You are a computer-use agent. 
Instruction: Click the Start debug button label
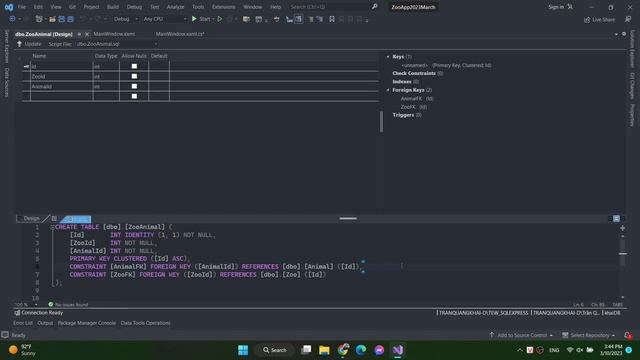[x=205, y=19]
